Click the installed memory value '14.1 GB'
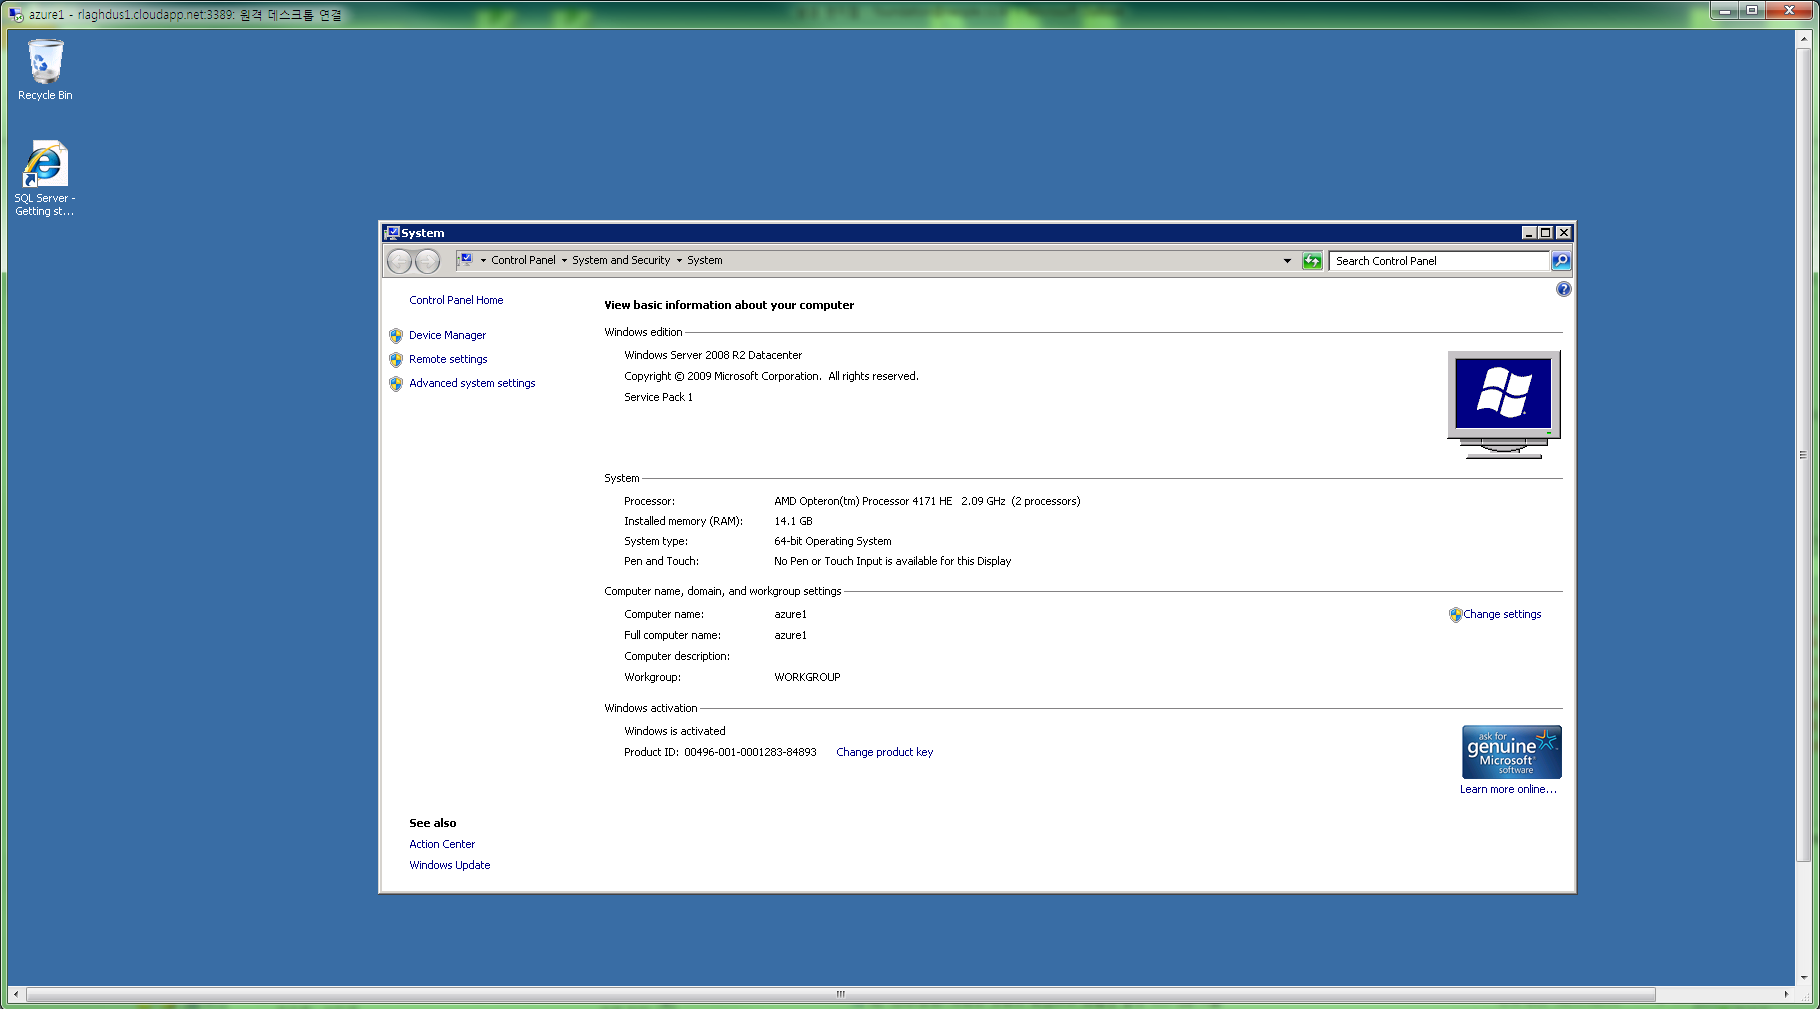1820x1009 pixels. pos(793,521)
